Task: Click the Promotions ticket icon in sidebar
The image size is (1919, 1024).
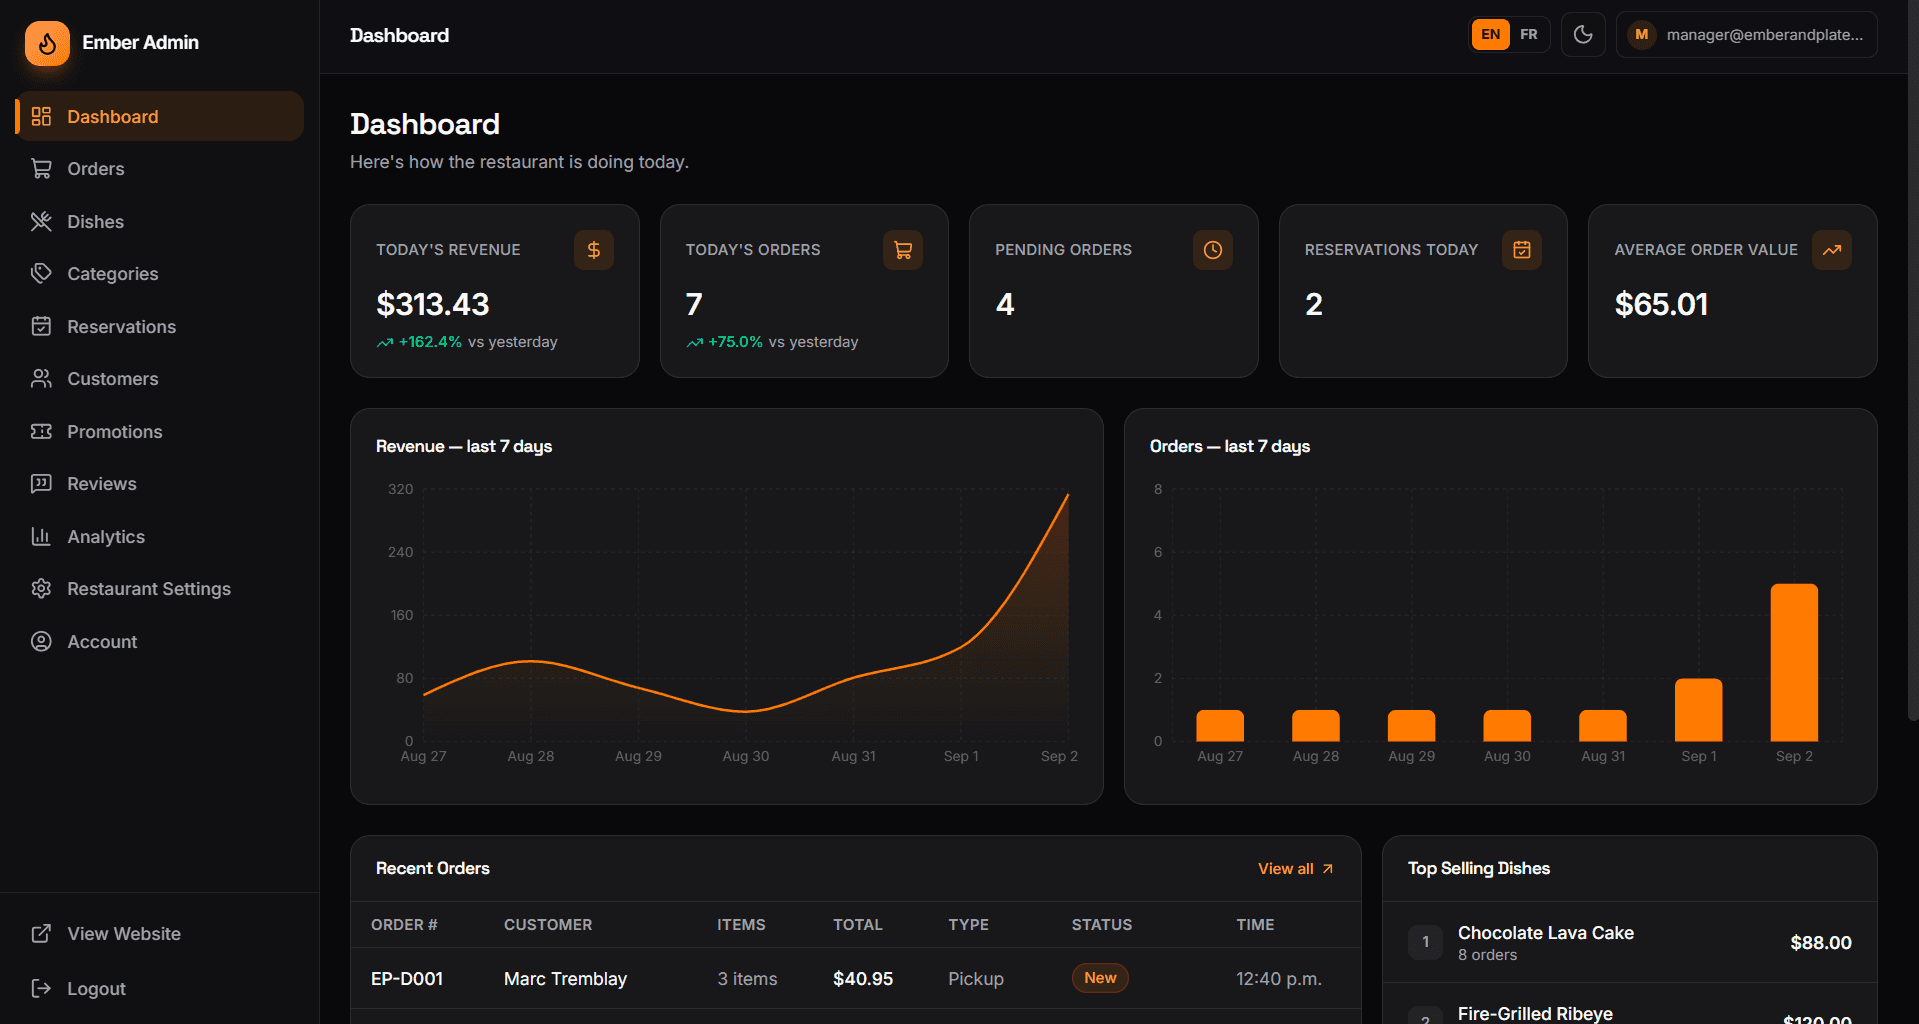Action: click(41, 431)
